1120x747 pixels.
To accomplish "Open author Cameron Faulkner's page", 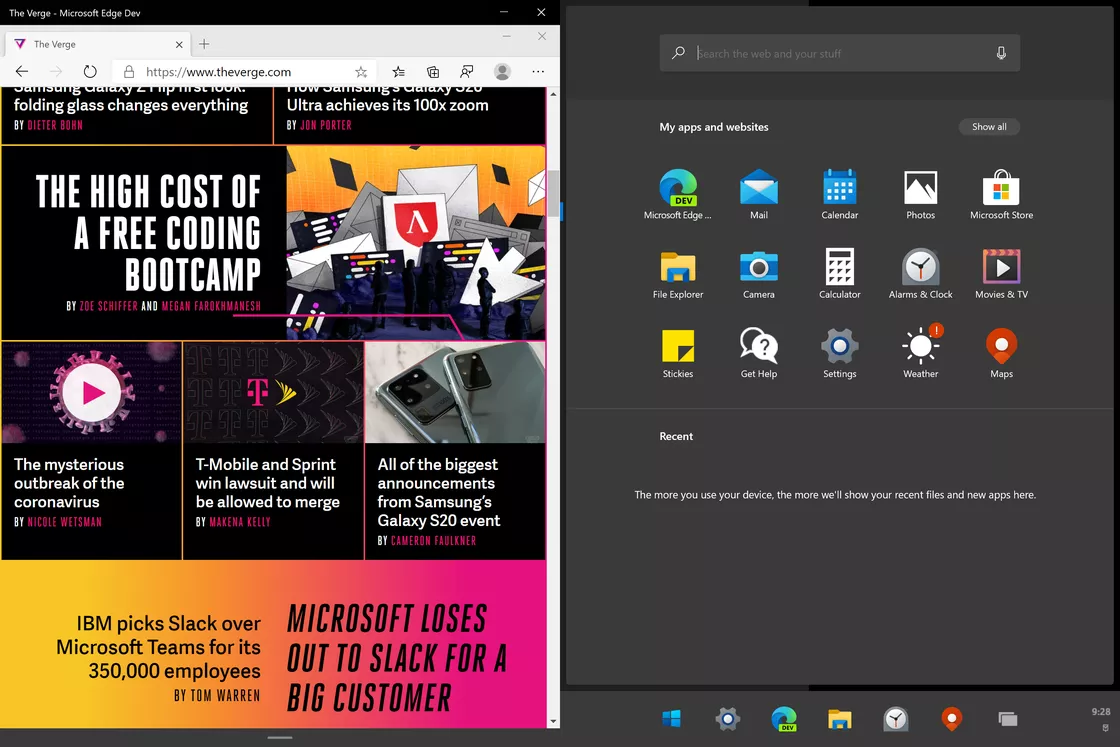I will click(x=434, y=541).
